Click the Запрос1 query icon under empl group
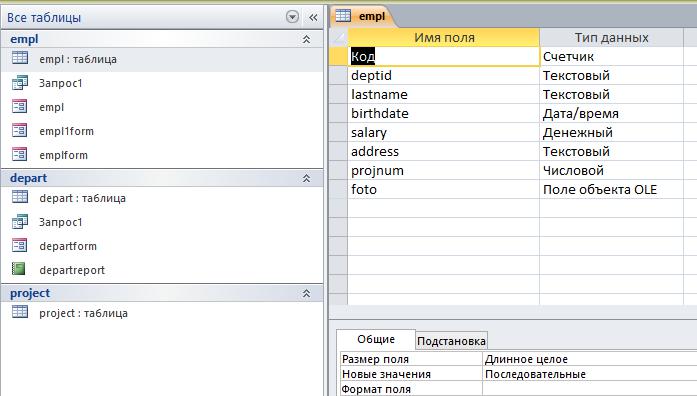This screenshot has width=697, height=396. tap(20, 83)
